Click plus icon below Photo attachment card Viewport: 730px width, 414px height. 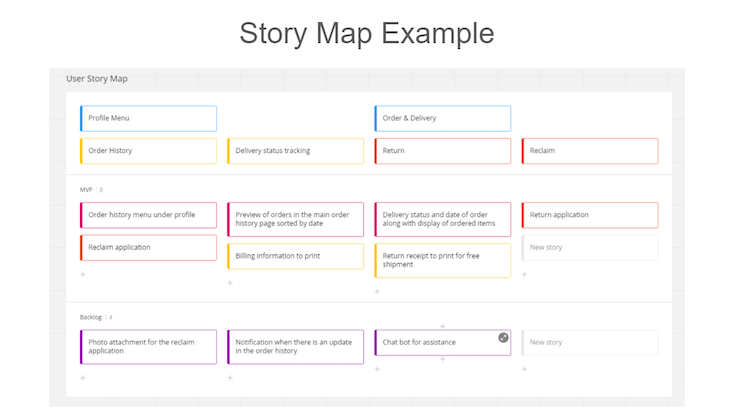click(x=83, y=378)
